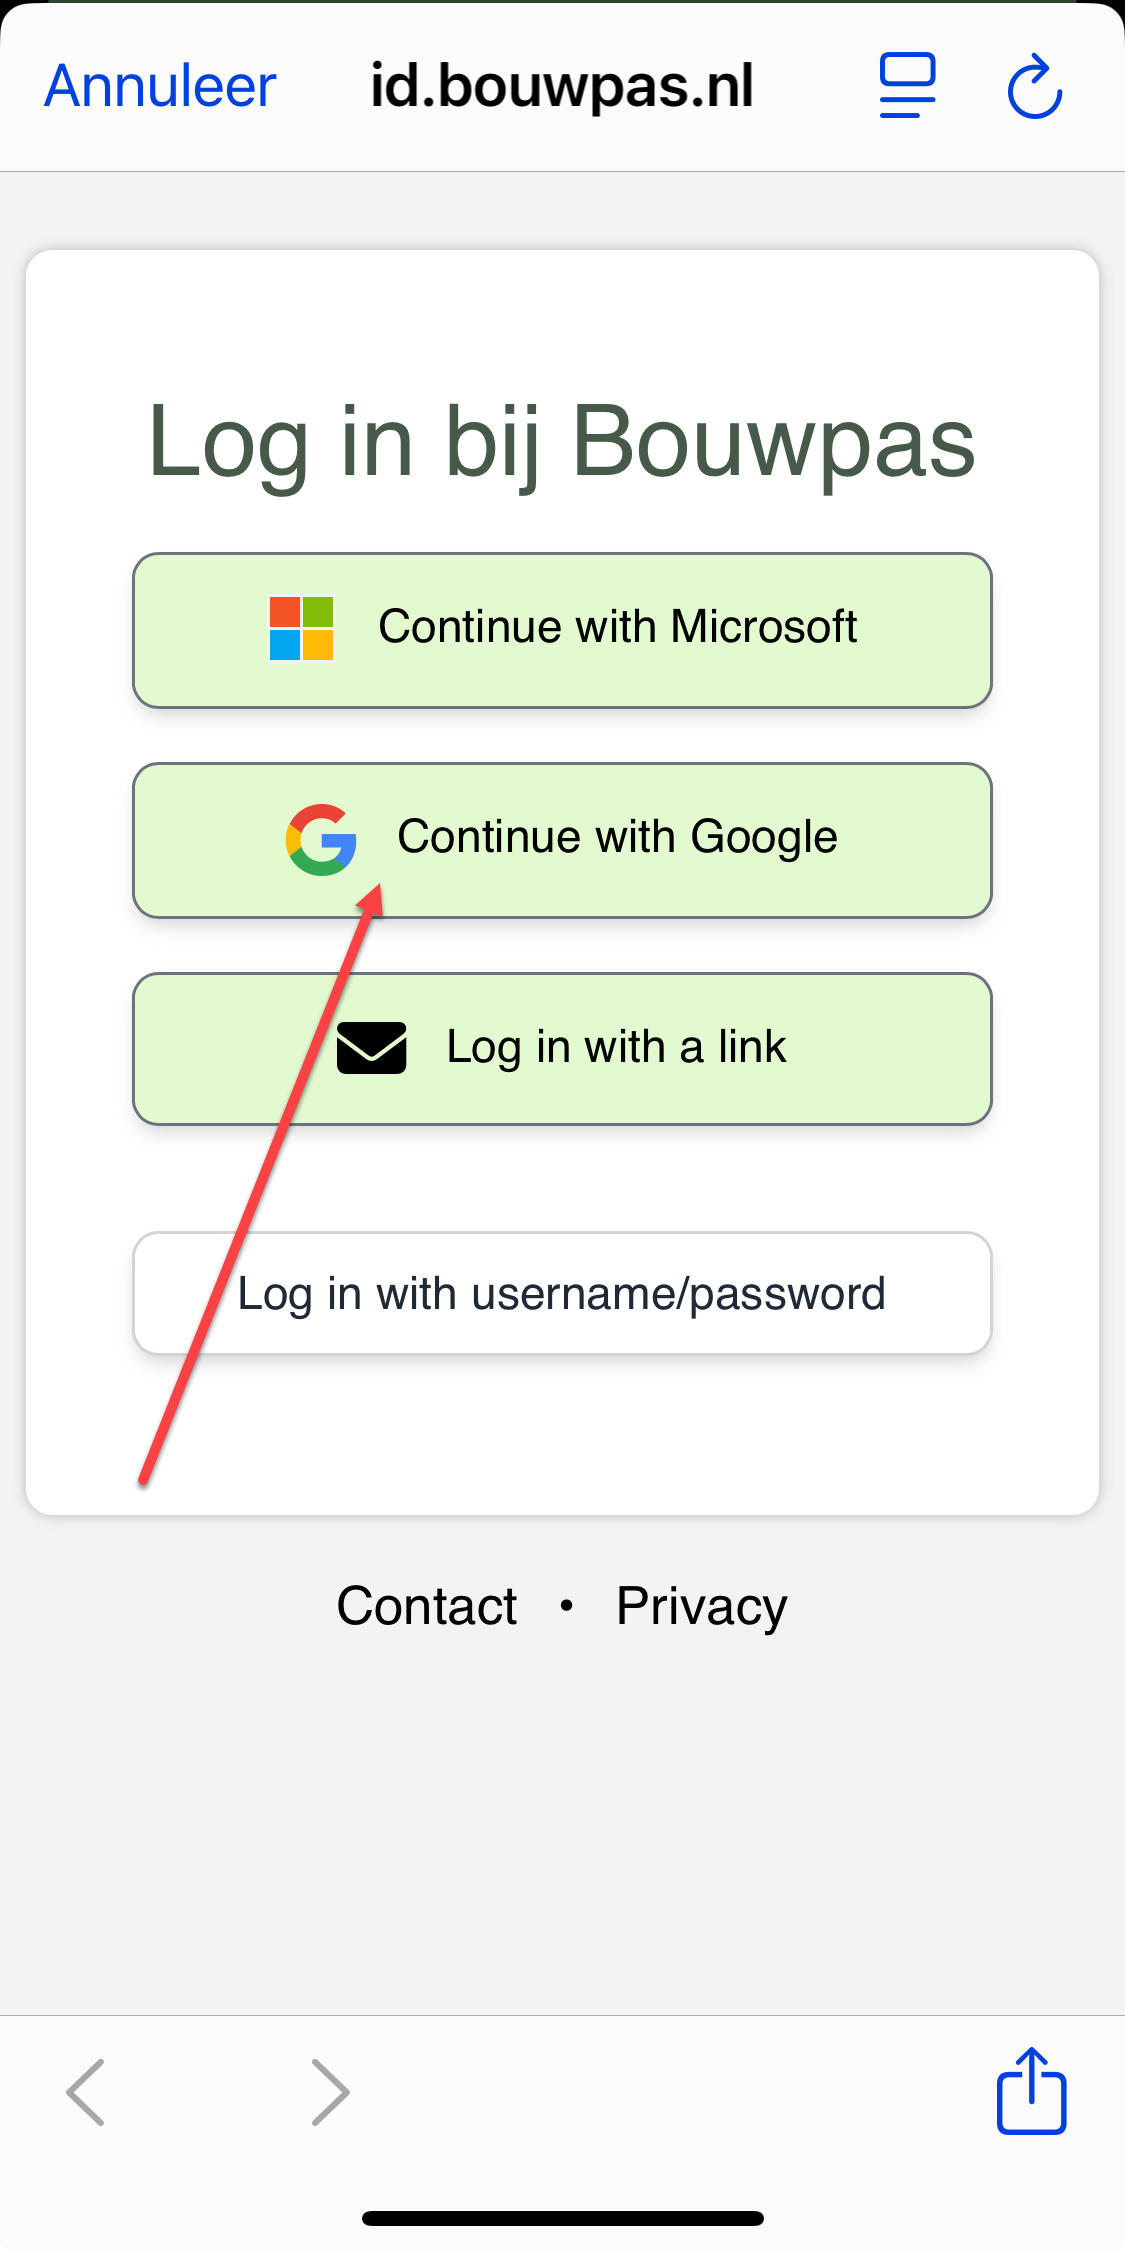Open the Contact link
1125x2250 pixels.
pos(427,1606)
